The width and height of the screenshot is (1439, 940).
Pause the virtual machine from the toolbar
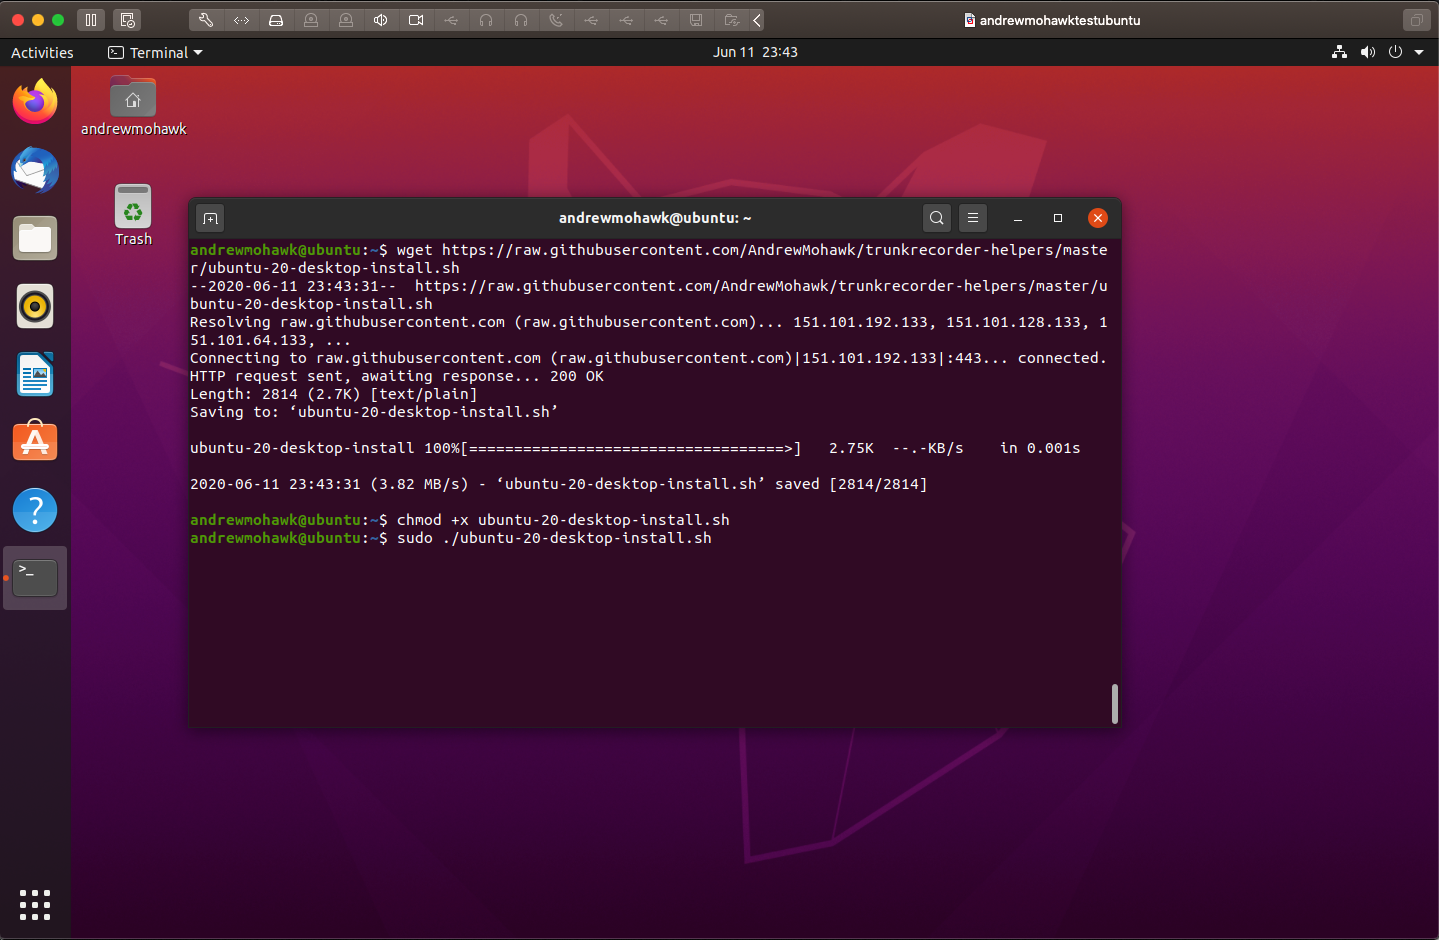(x=91, y=20)
